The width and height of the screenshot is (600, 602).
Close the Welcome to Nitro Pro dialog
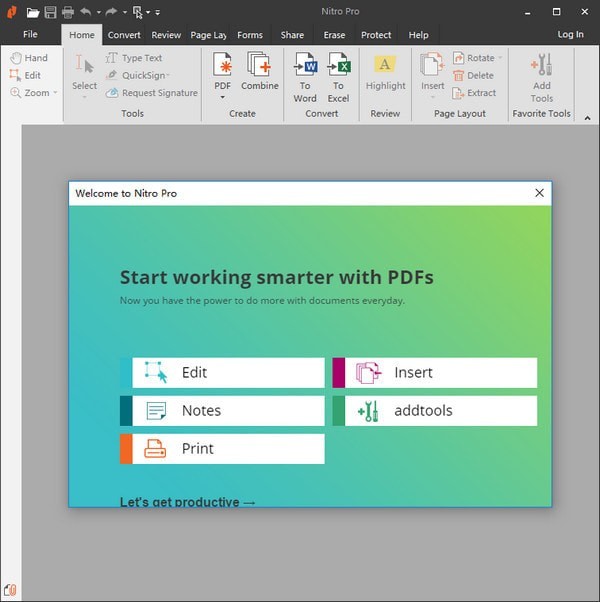click(x=540, y=193)
